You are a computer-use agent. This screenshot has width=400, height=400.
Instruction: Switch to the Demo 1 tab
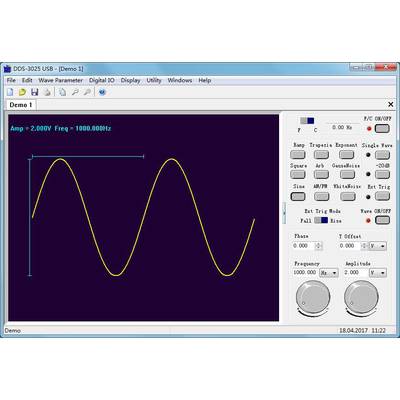point(21,105)
